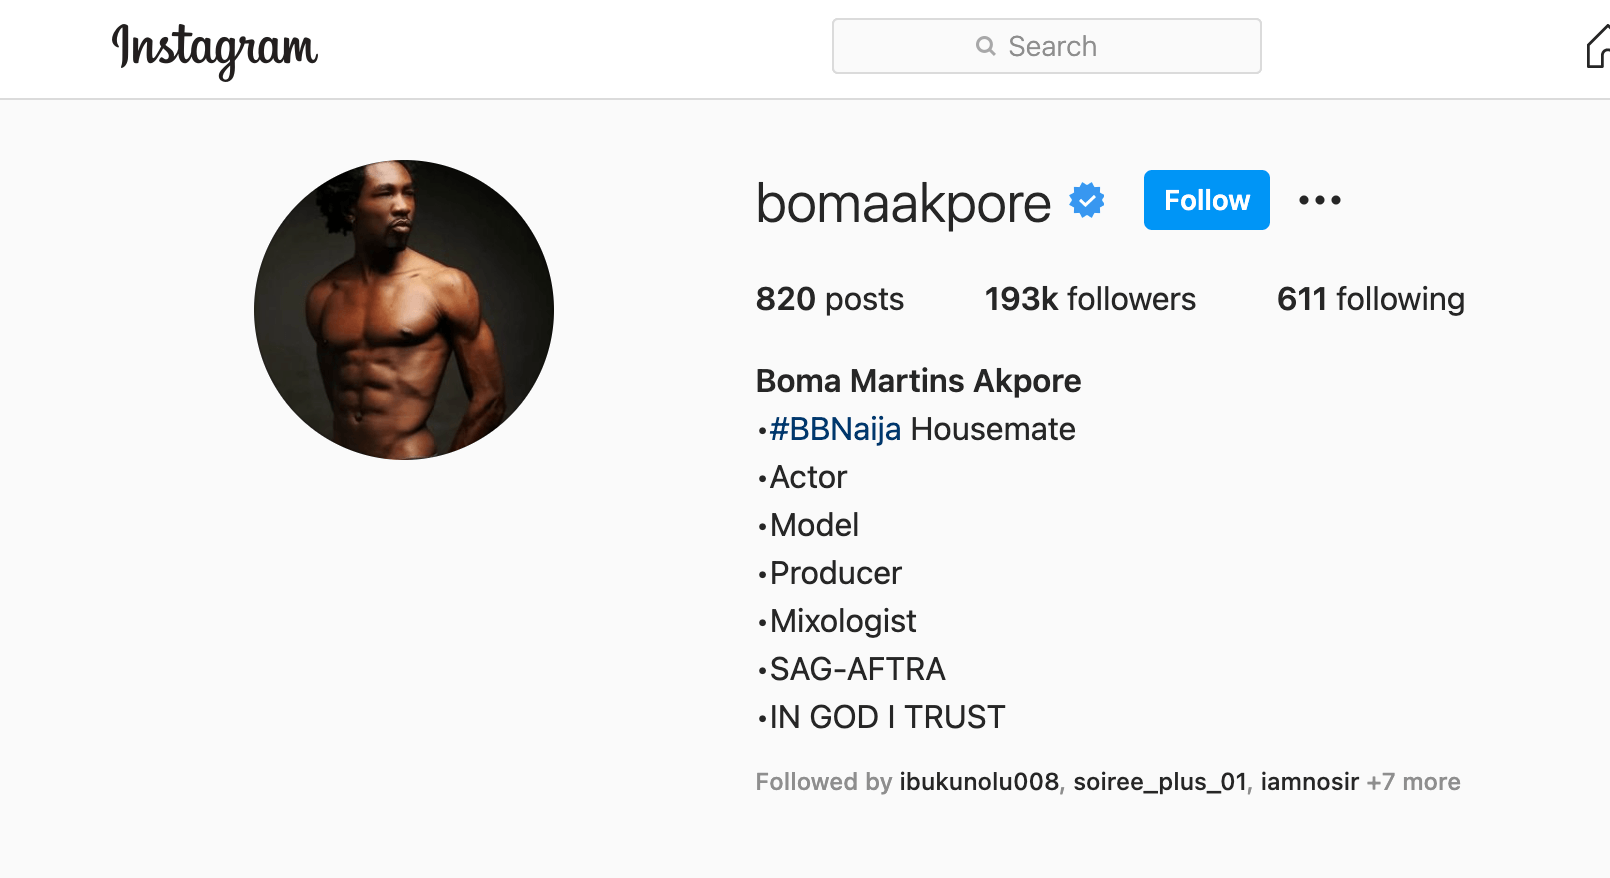Open the #BBNaija hashtag link

835,429
